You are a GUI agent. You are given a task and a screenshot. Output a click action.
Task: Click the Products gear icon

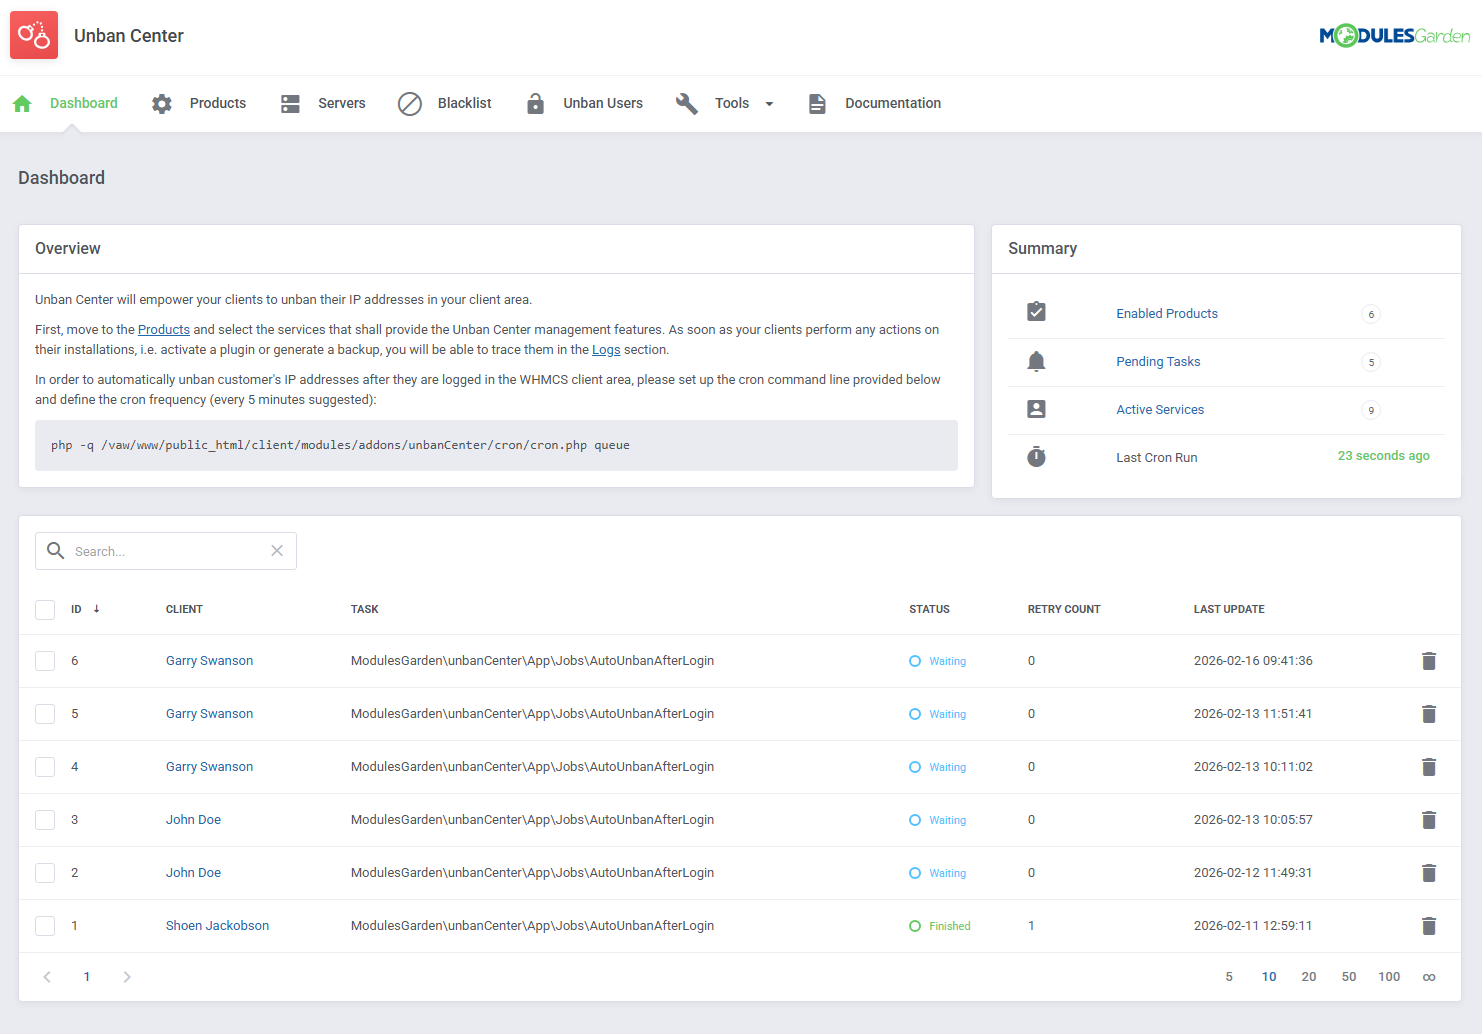click(162, 104)
